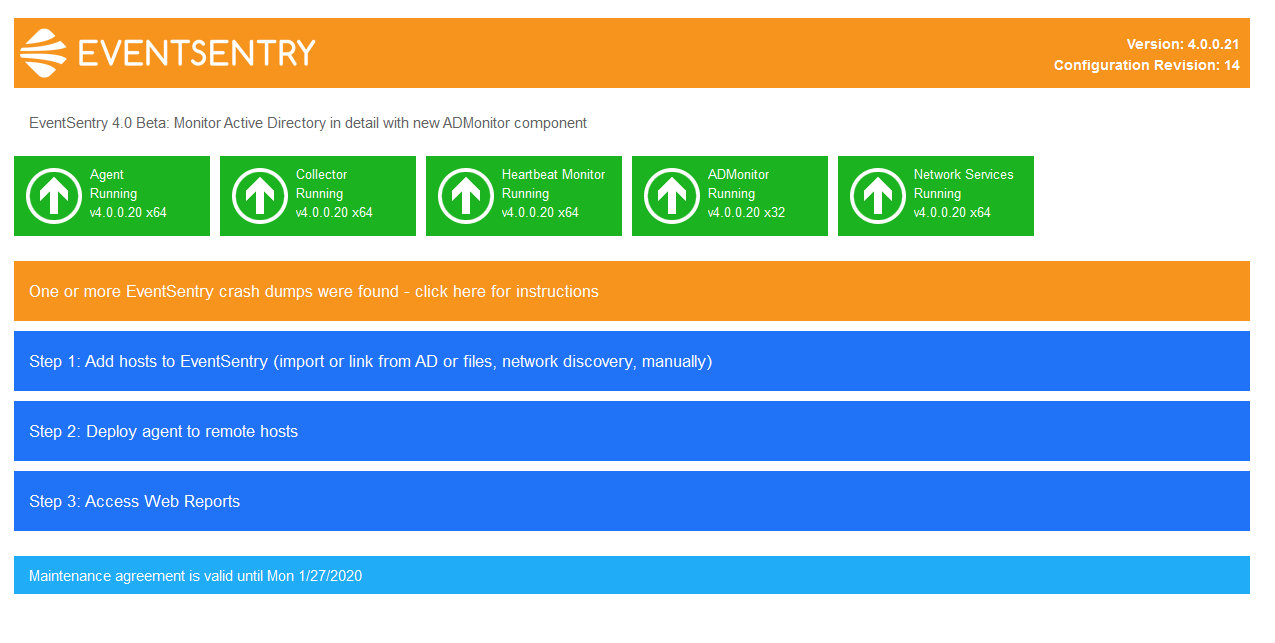Click the 'Collector' tile label
The image size is (1275, 643).
[322, 174]
